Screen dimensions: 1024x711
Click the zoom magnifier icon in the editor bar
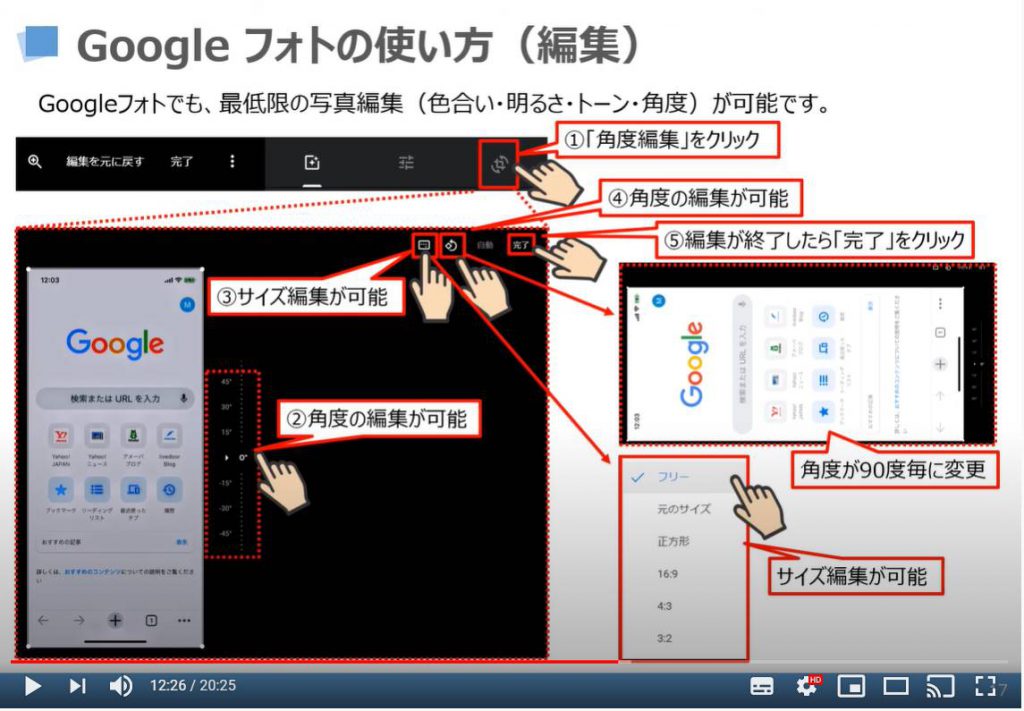[x=35, y=162]
